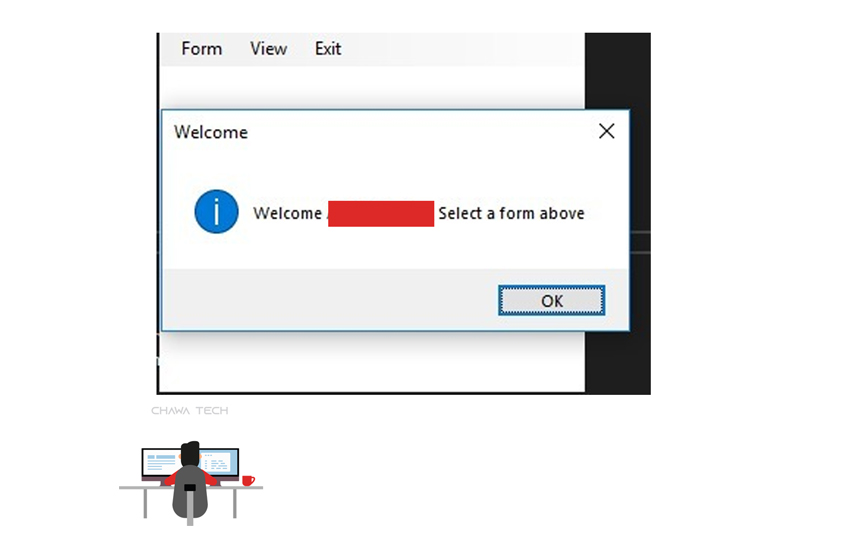Screen dimensions: 850x540
Task: Click the blue information icon
Action: tap(216, 211)
